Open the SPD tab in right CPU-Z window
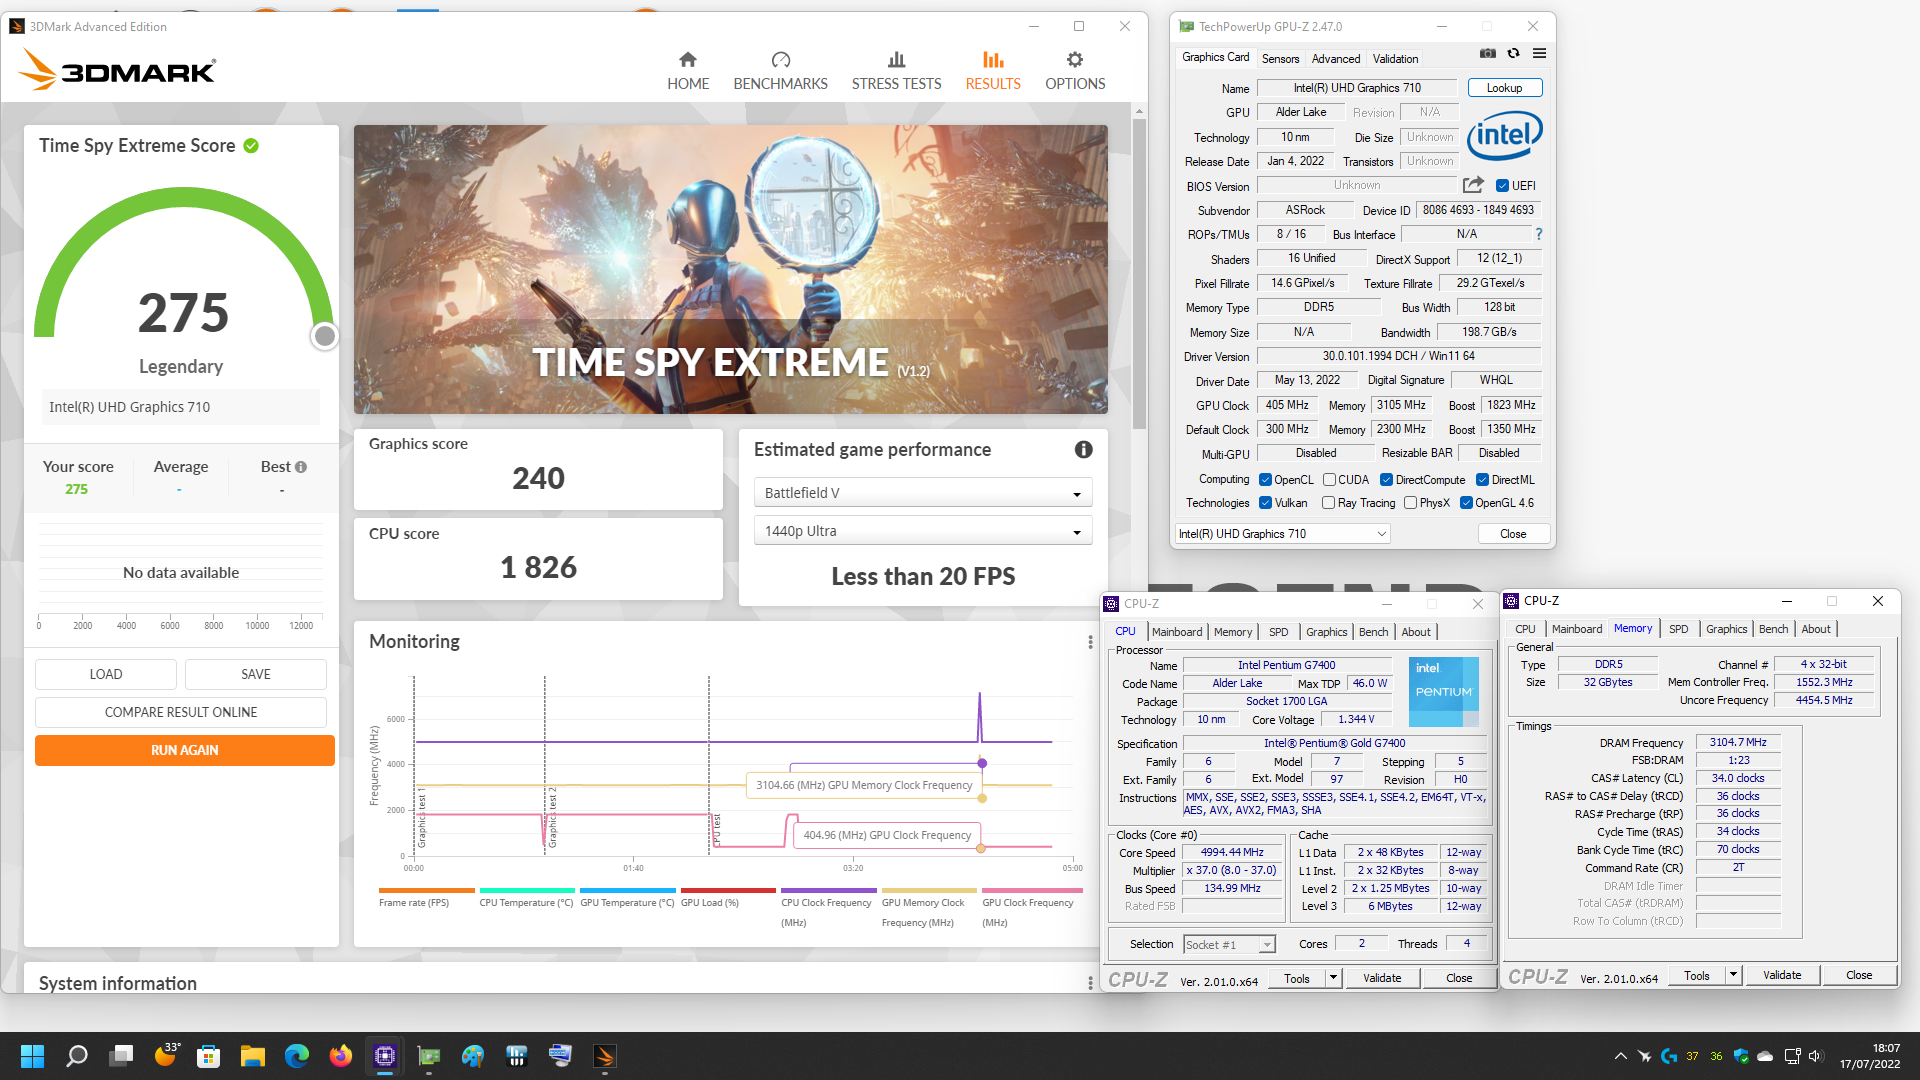The width and height of the screenshot is (1920, 1080). 1678,629
